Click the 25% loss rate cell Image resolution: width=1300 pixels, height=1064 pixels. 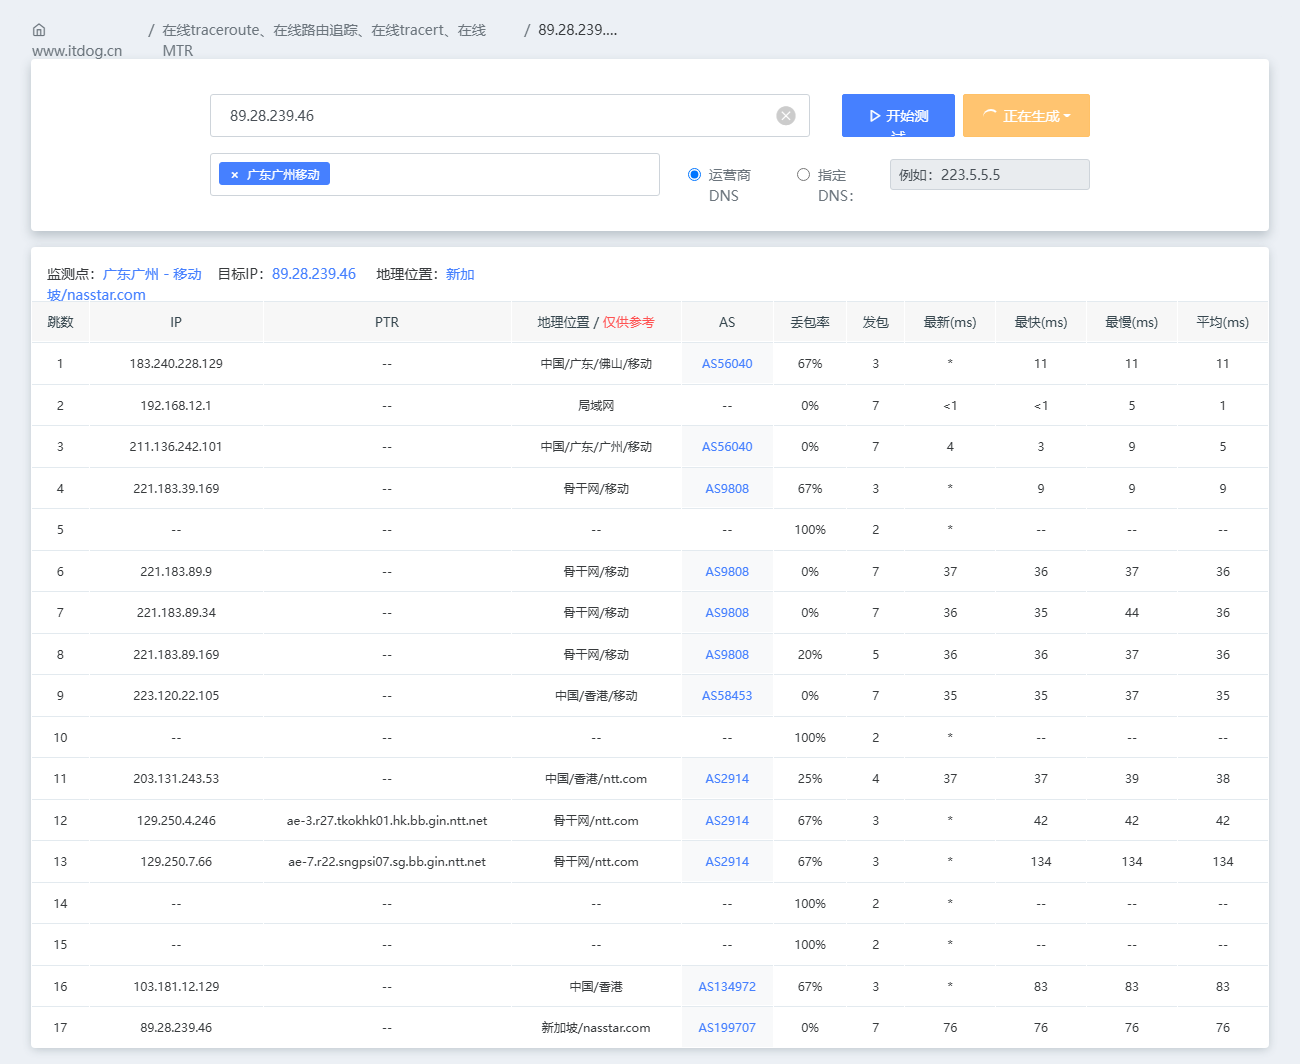click(810, 779)
